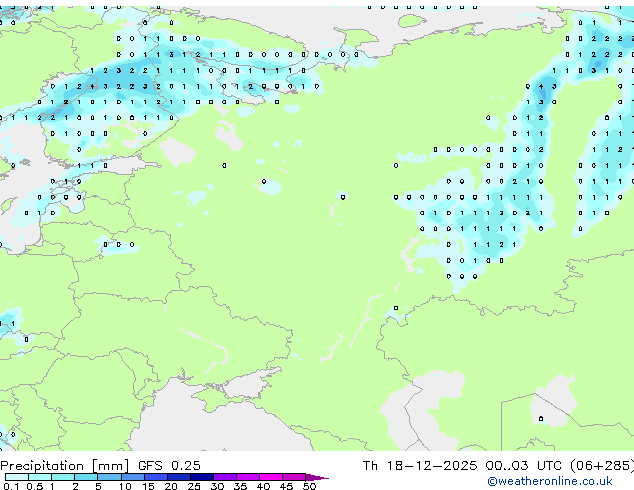This screenshot has width=634, height=490.
Task: Pick the 0.5–1 mm legend swatch
Action: 40,477
